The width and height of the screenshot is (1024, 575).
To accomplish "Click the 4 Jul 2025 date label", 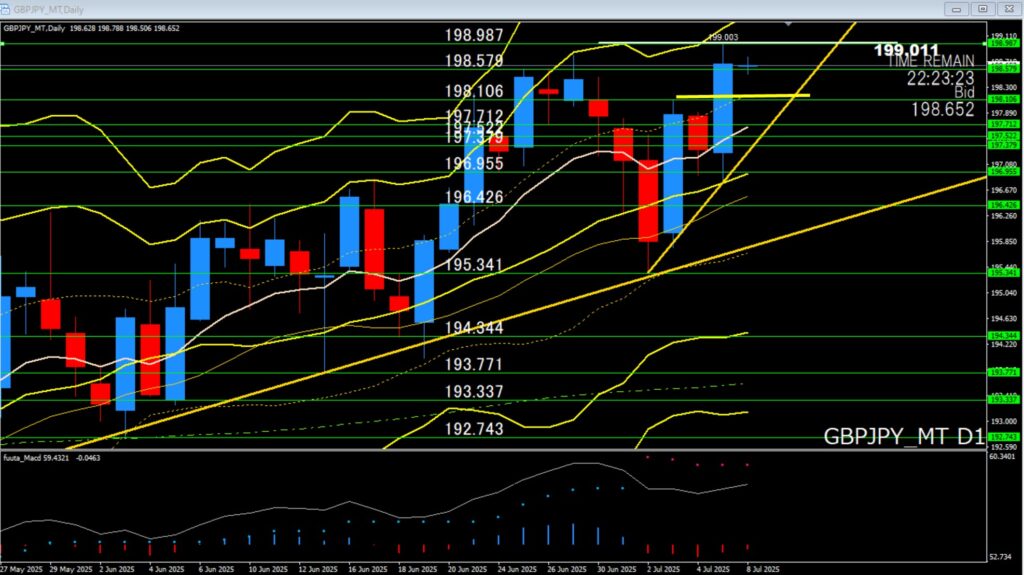I will coord(713,570).
